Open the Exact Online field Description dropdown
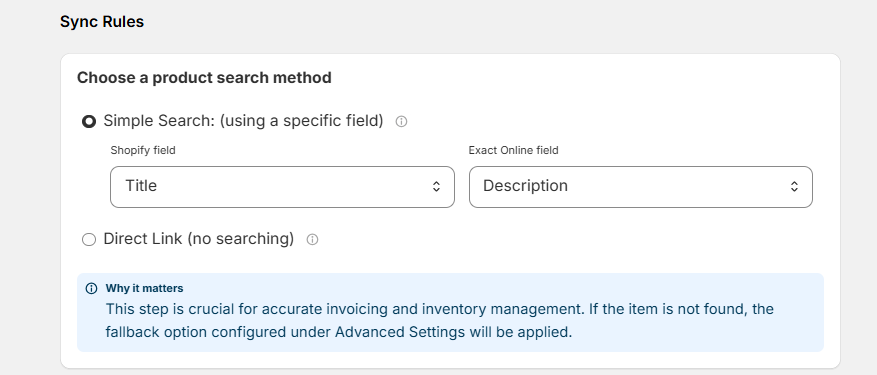The height and width of the screenshot is (375, 877). tap(640, 187)
